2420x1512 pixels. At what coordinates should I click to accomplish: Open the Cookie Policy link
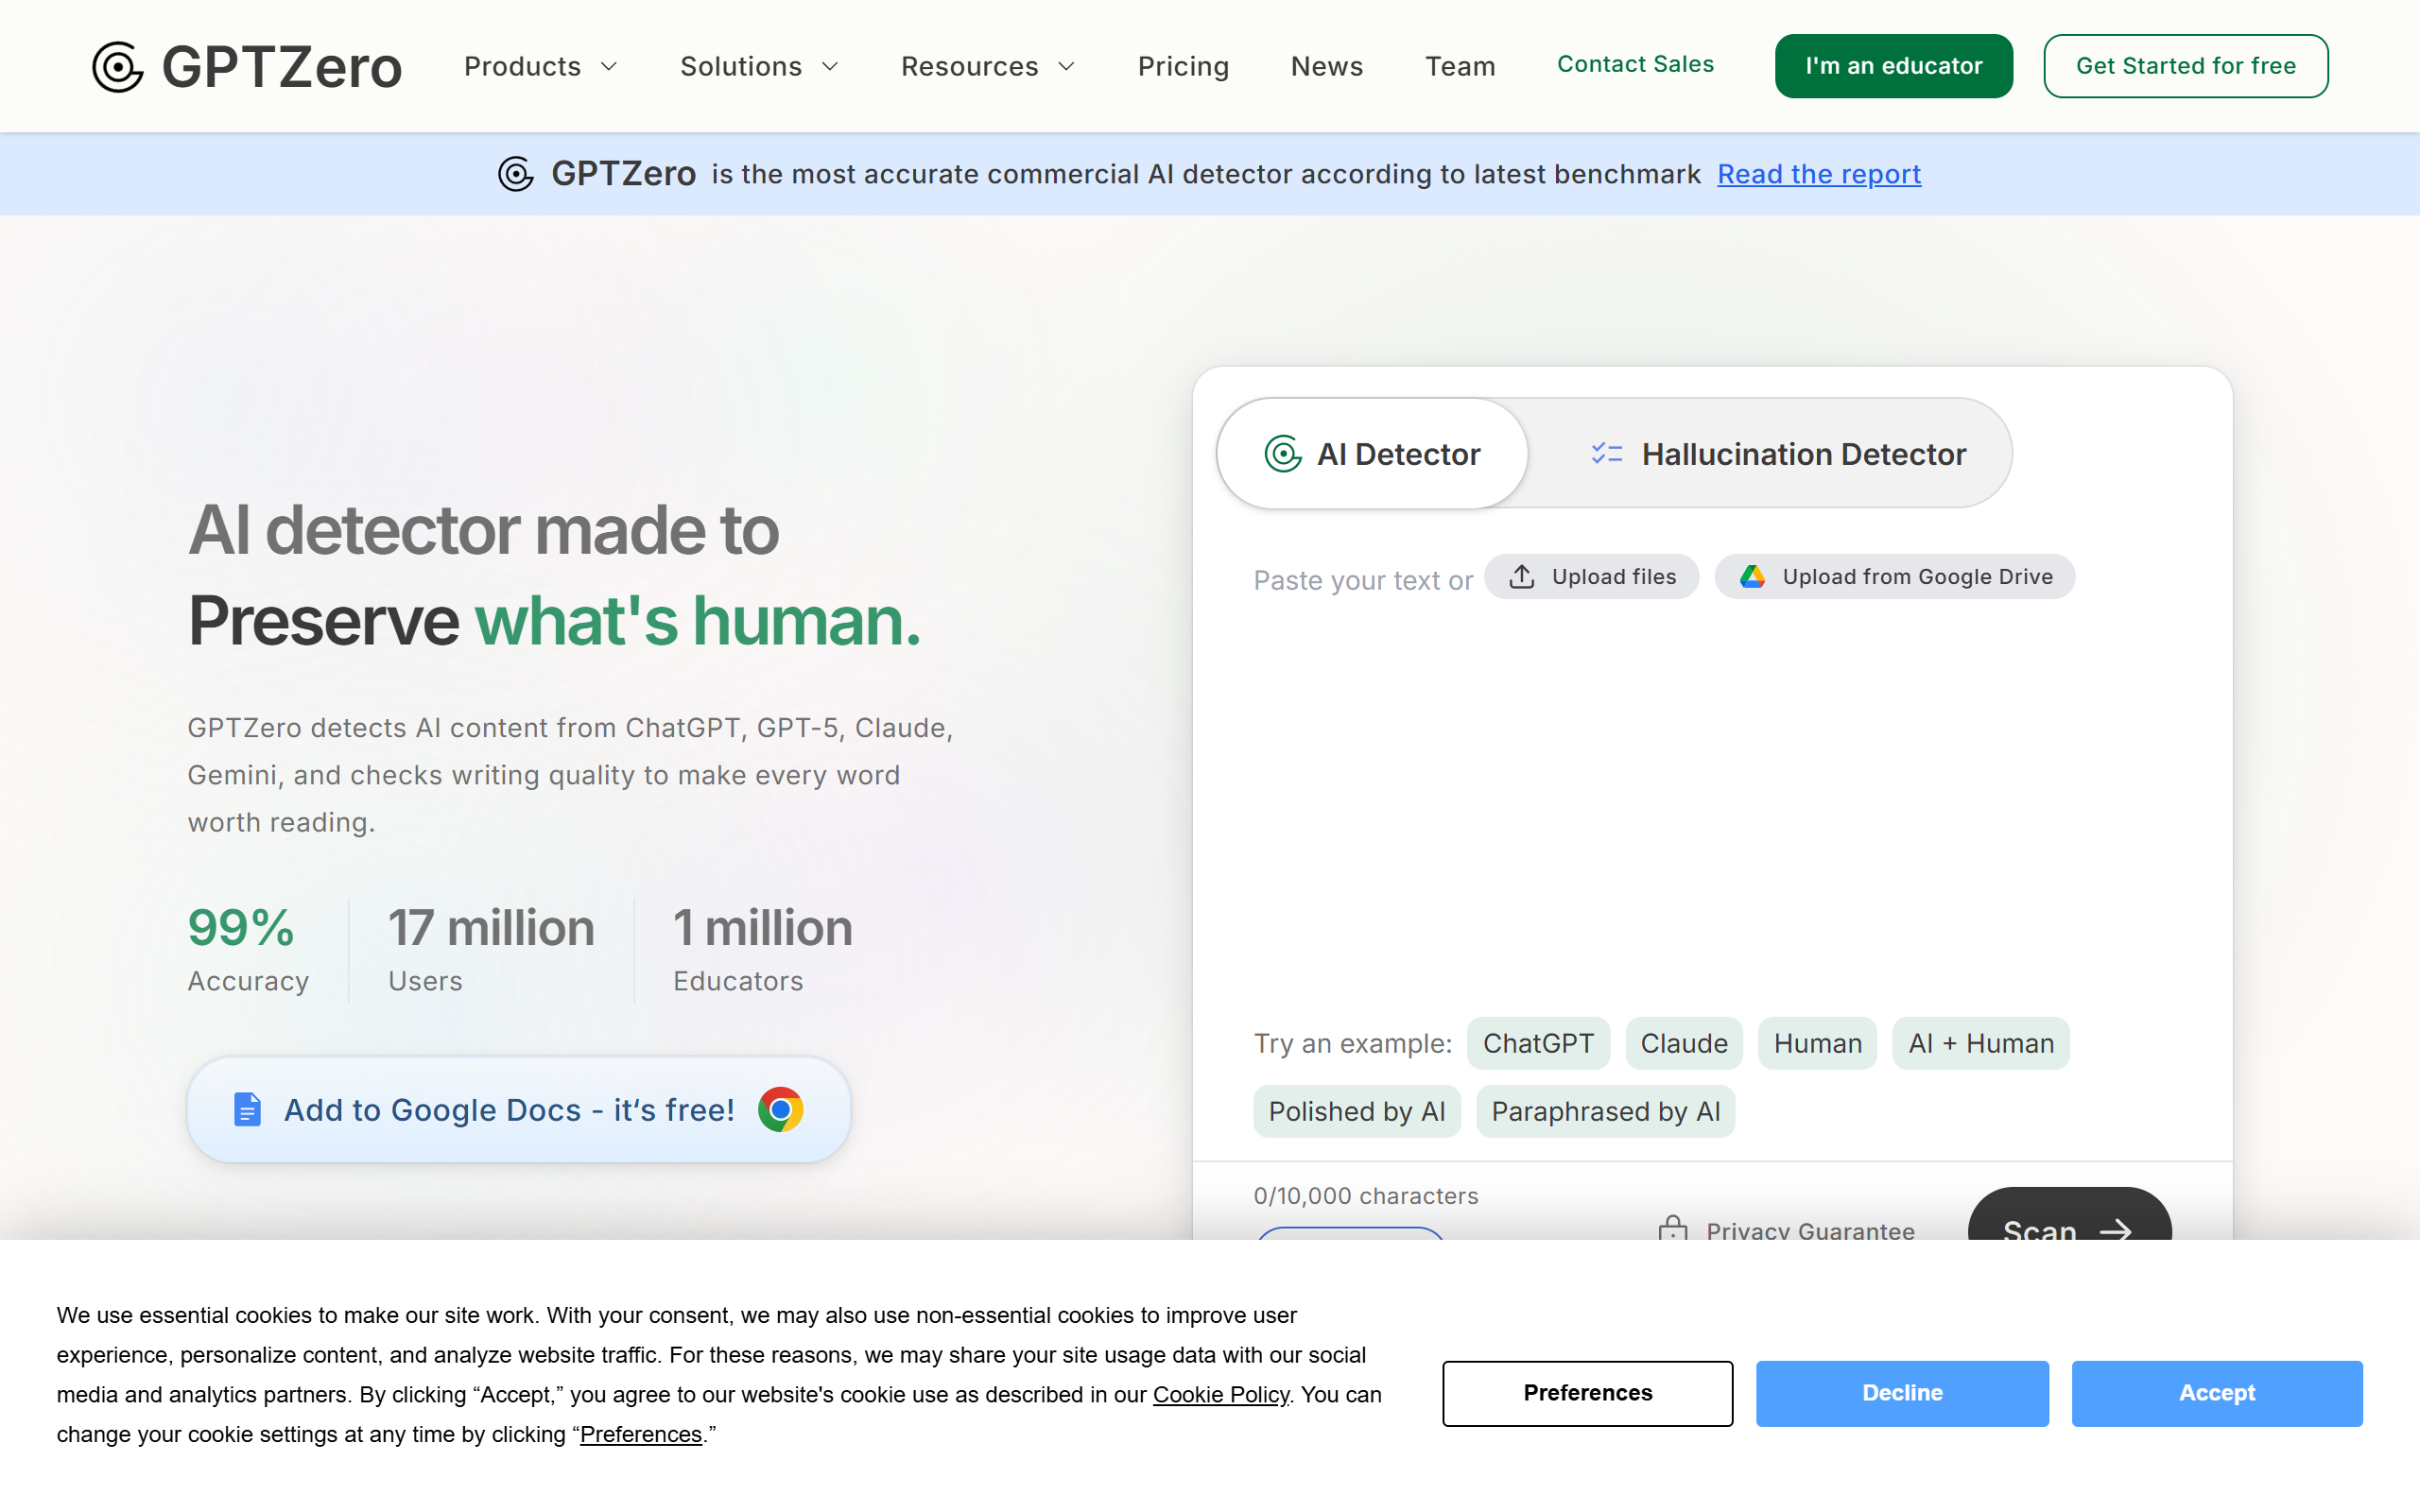click(x=1220, y=1395)
